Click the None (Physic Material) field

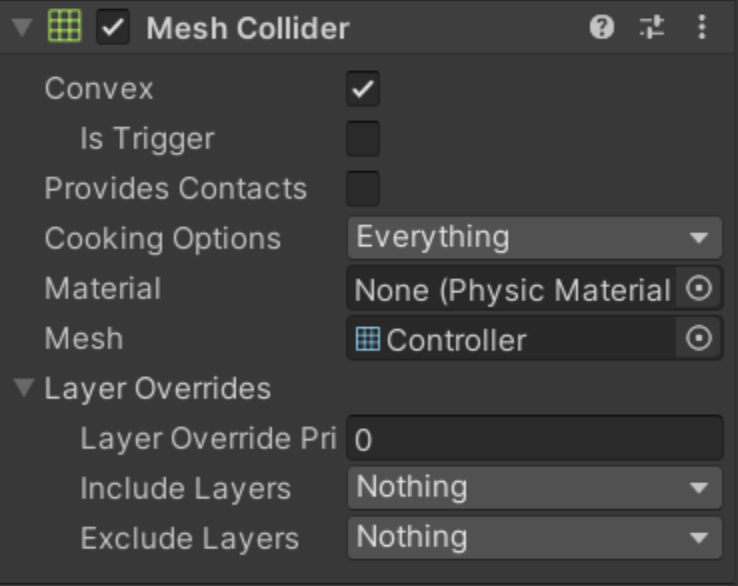point(511,290)
